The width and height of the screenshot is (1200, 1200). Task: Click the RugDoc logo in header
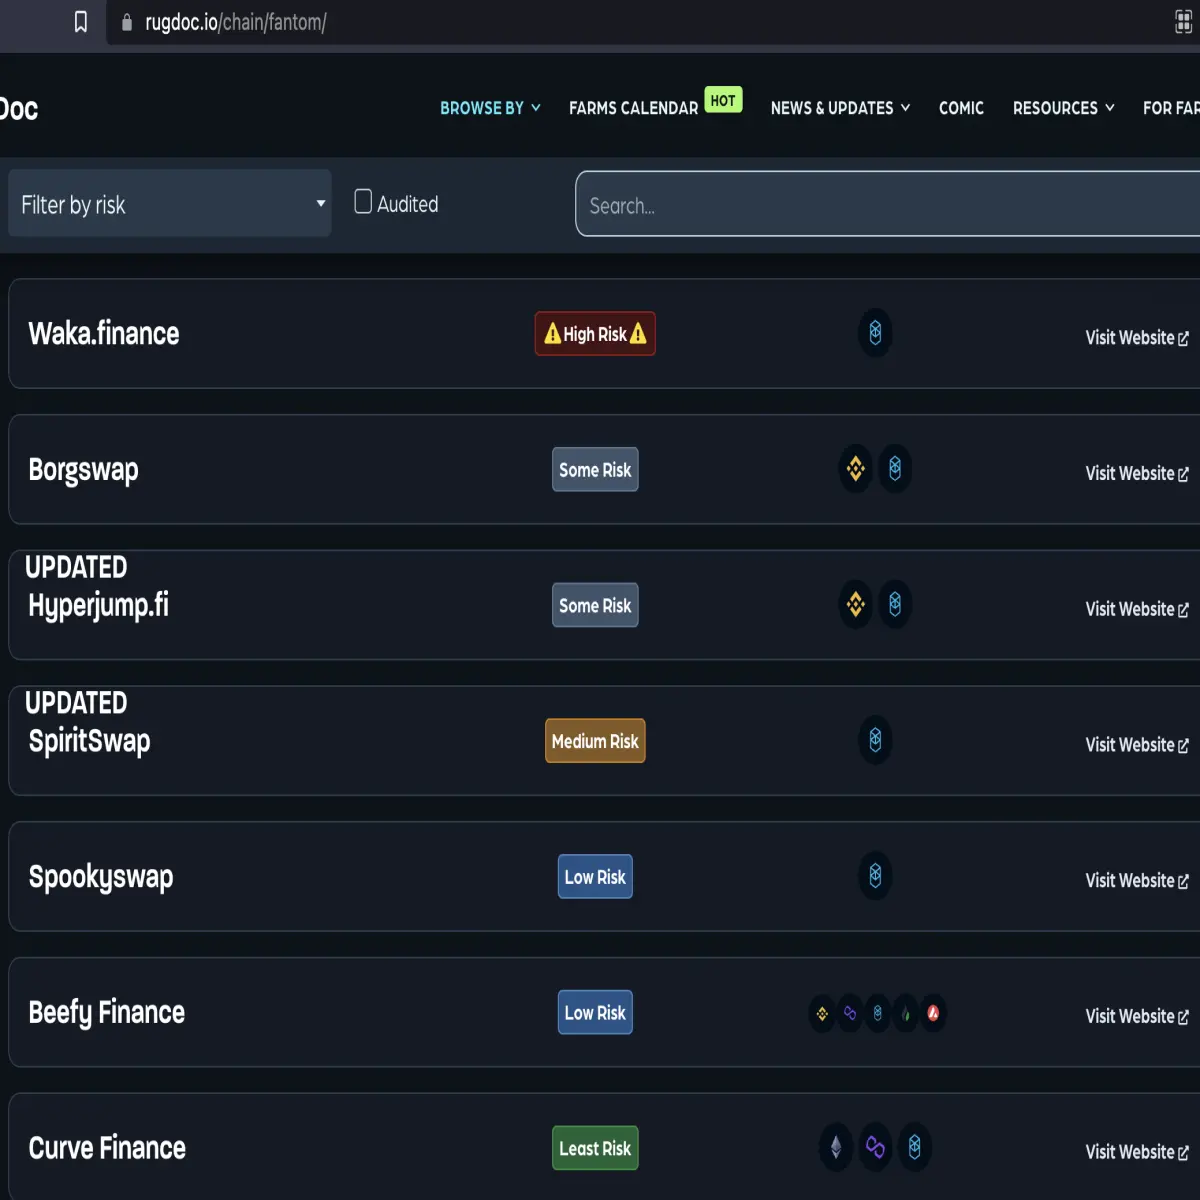[x=19, y=108]
